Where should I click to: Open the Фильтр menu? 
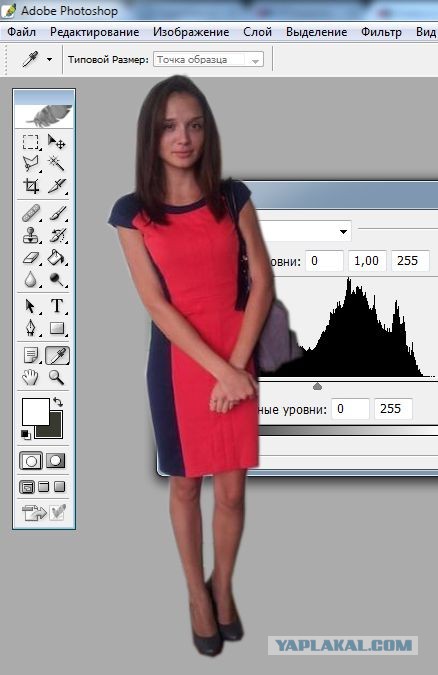[381, 32]
